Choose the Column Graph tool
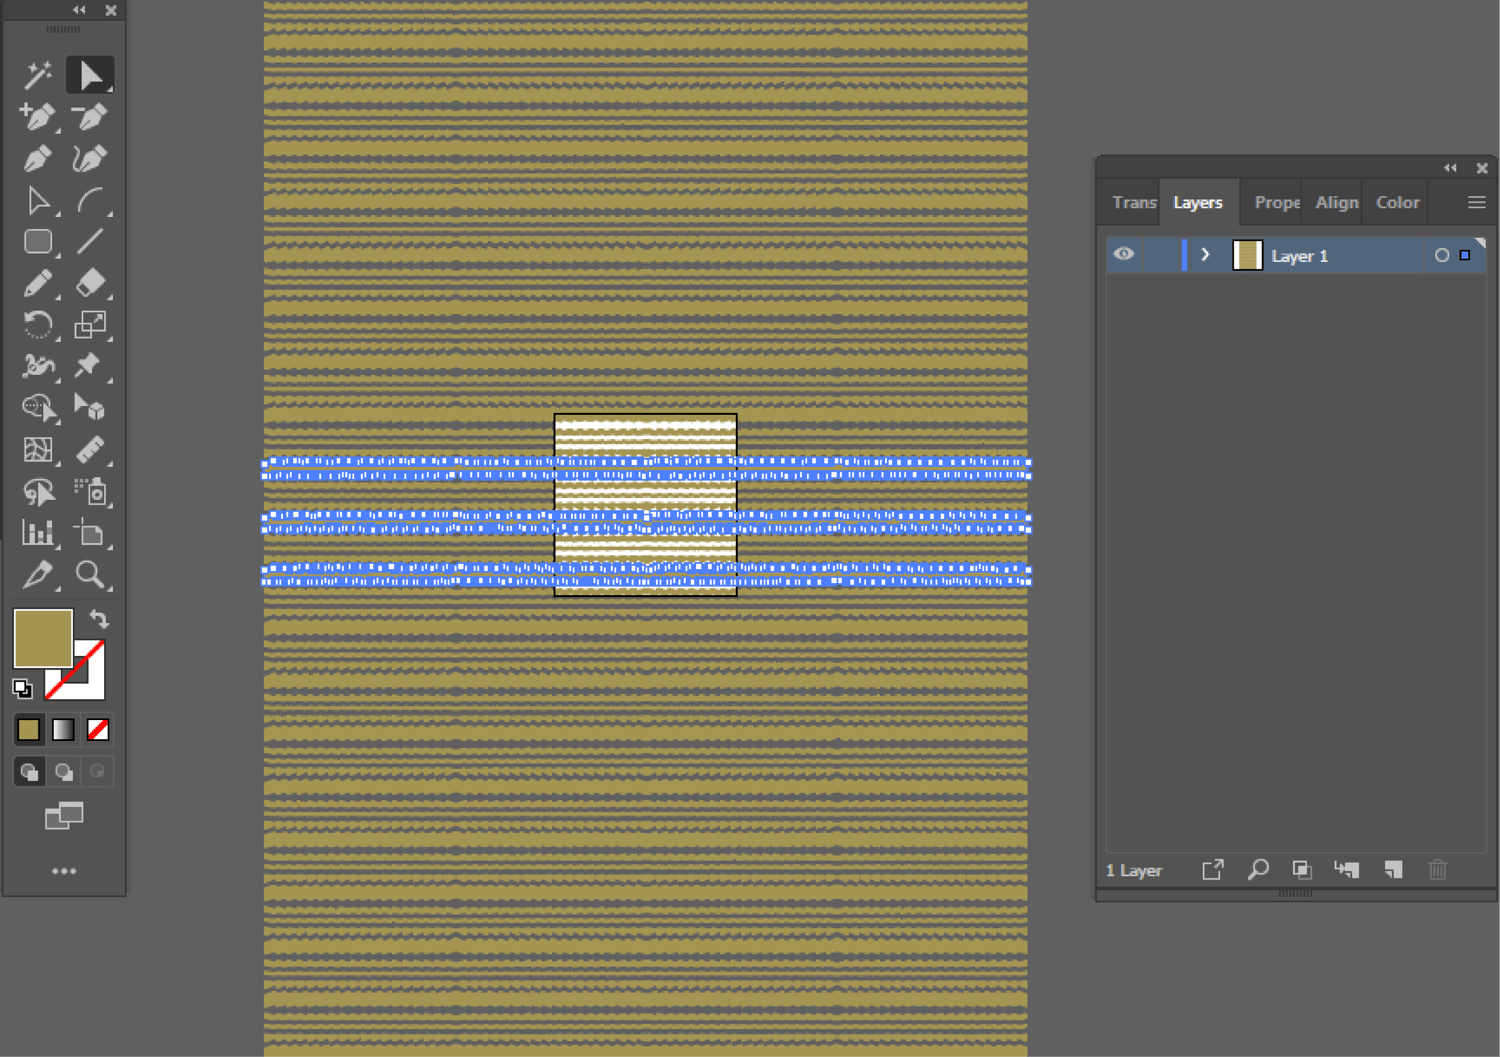 (x=38, y=533)
